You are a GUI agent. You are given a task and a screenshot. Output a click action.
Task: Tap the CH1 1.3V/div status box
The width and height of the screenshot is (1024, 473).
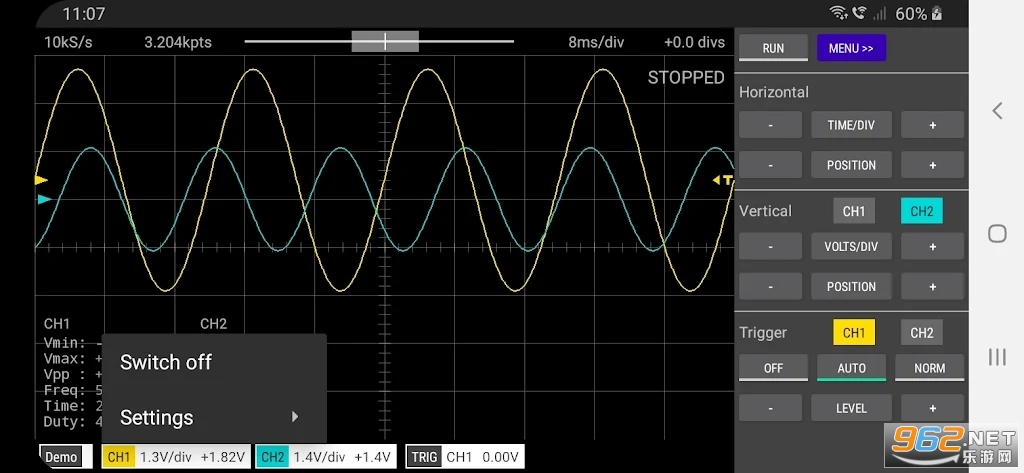[176, 457]
